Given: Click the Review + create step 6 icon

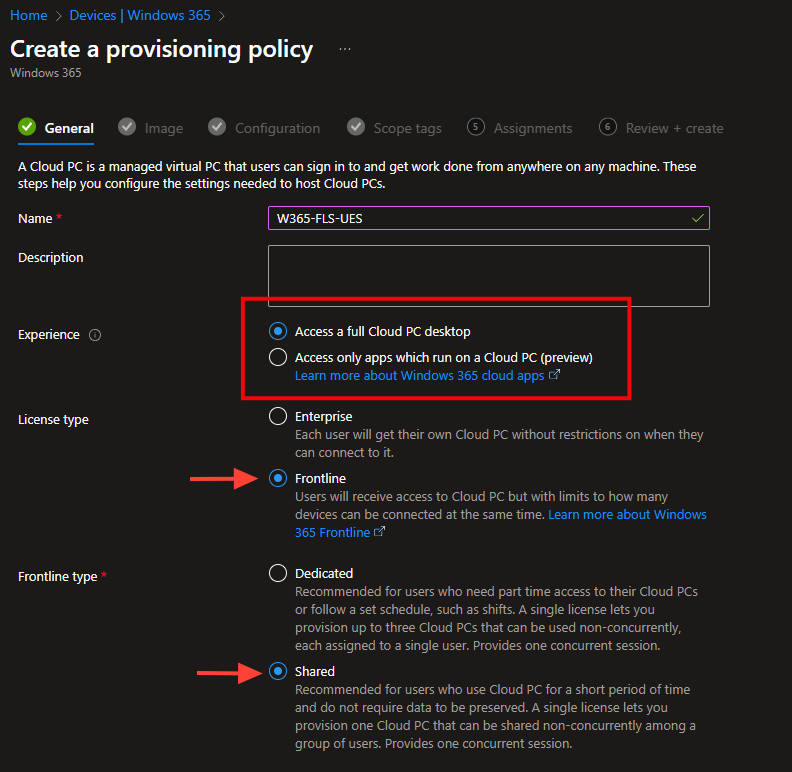Looking at the screenshot, I should (608, 127).
